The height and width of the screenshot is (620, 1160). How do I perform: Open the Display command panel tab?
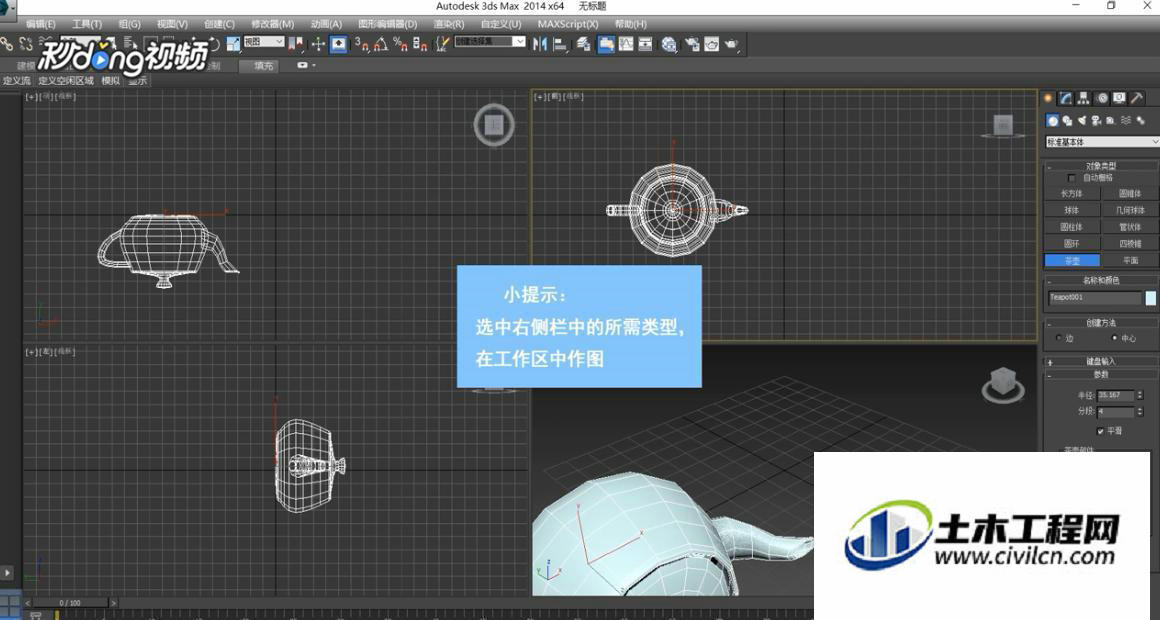coord(1119,98)
